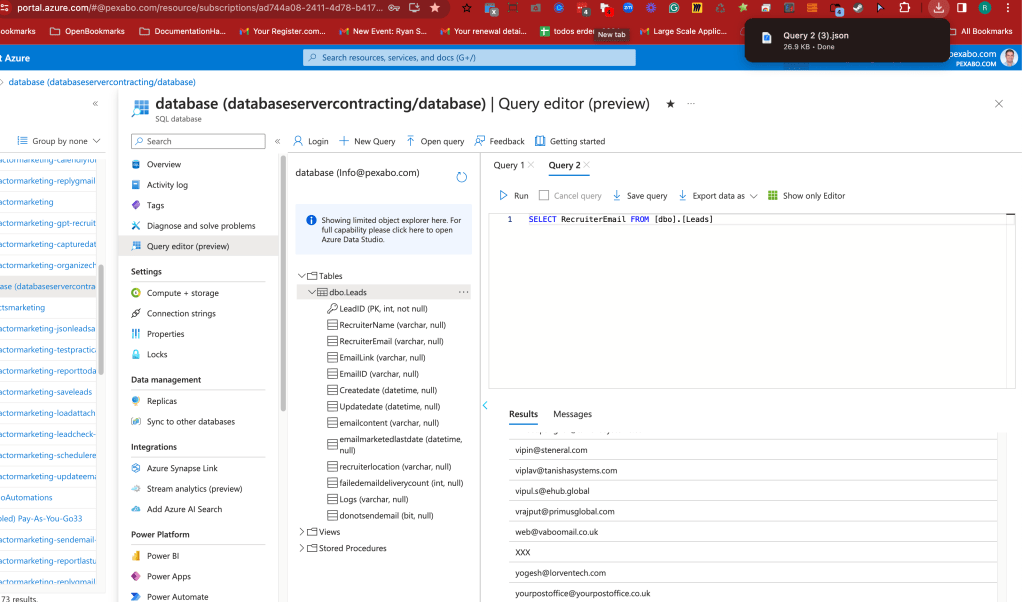This screenshot has height=602, width=1022.
Task: Expand the Stored Procedures node
Action: coord(301,548)
